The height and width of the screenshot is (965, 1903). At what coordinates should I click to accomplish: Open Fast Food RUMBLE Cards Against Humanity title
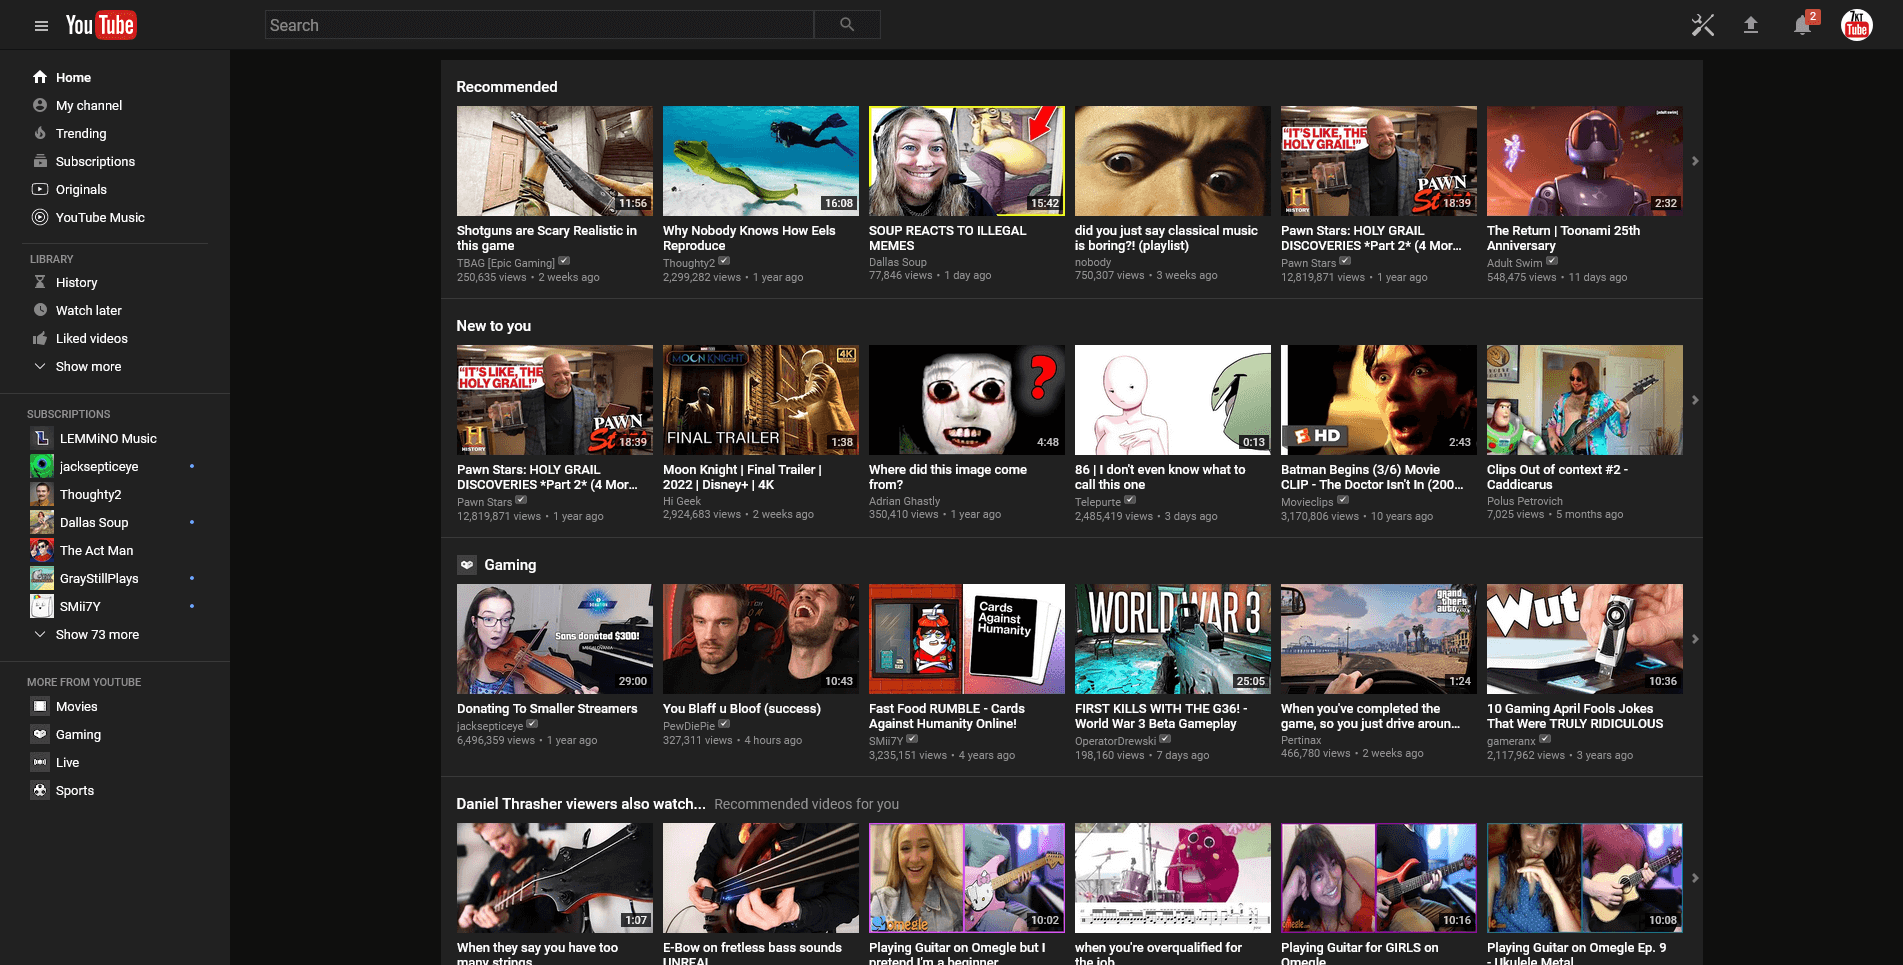coord(947,716)
